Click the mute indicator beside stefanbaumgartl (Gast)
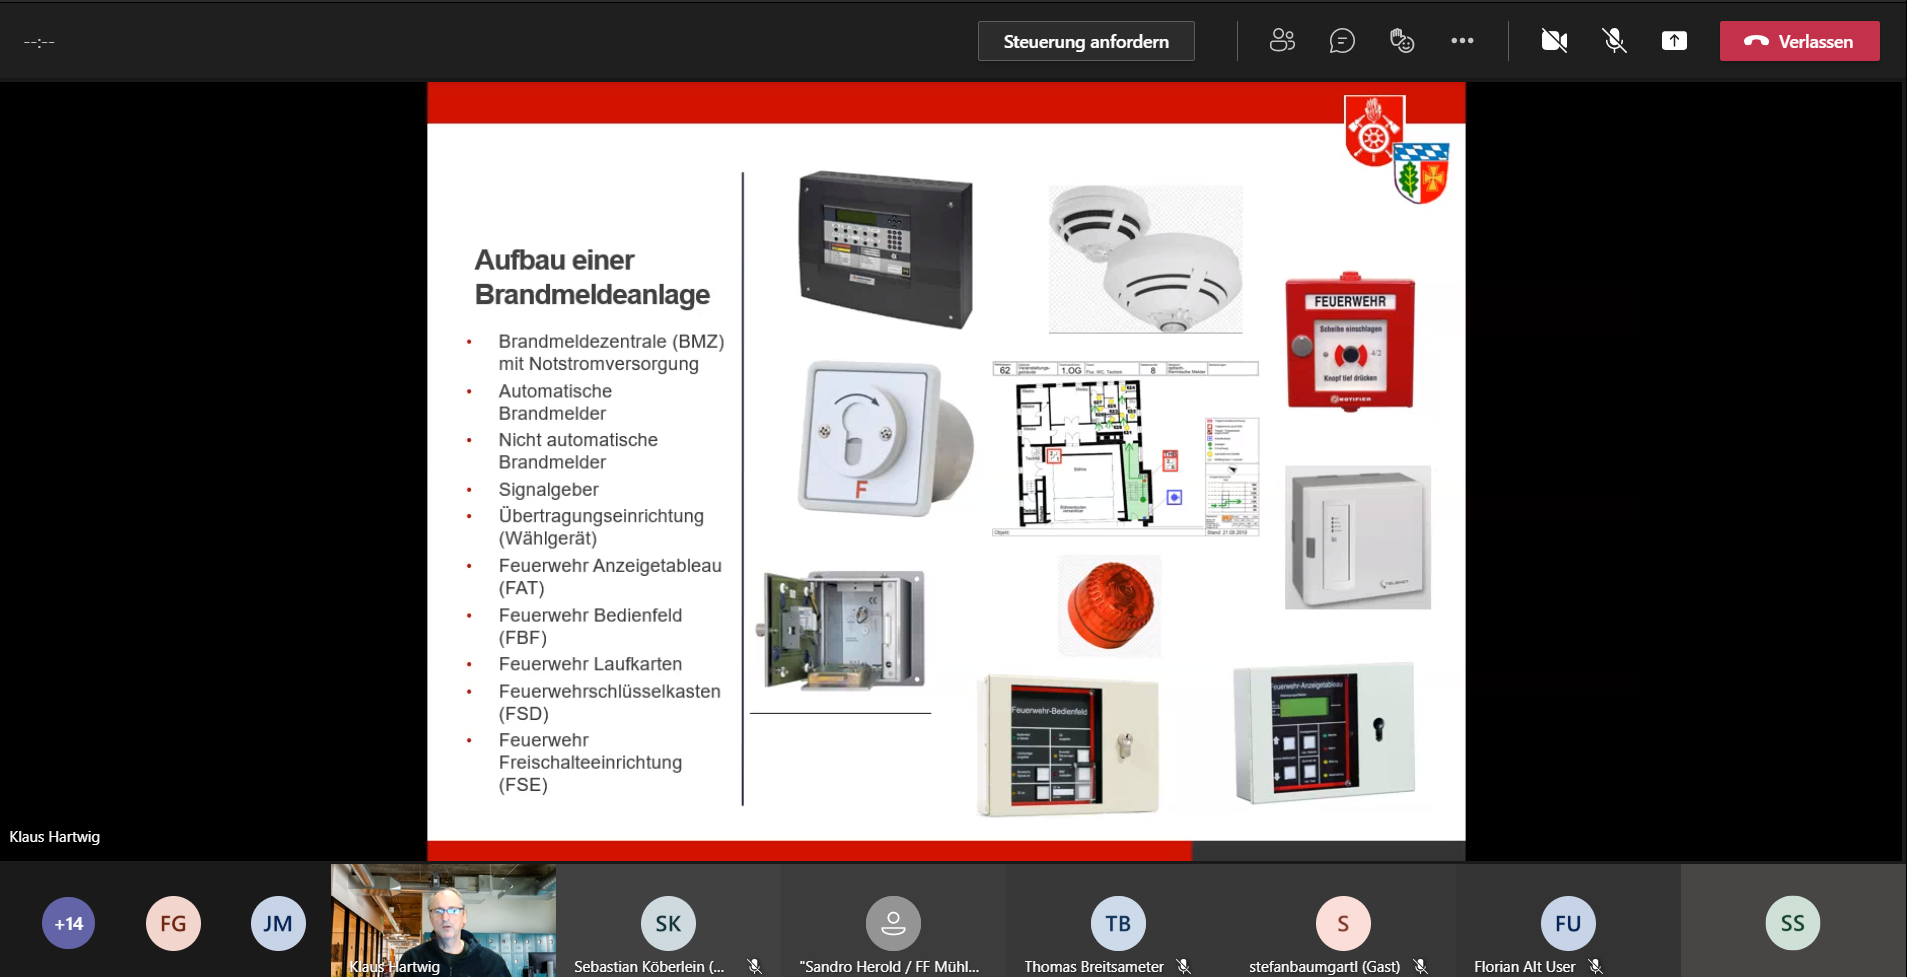The width and height of the screenshot is (1907, 977). click(x=1420, y=967)
